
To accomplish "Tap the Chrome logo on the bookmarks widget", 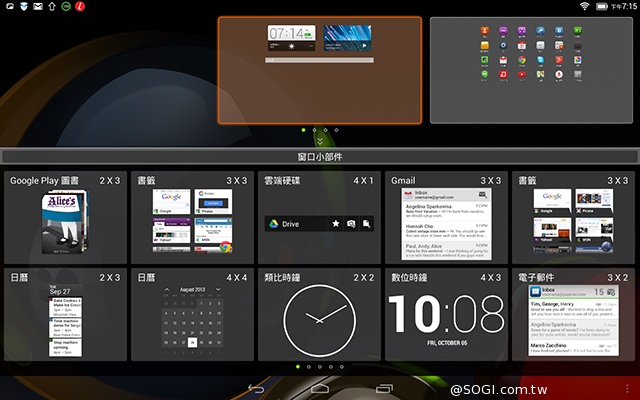I will coord(225,246).
